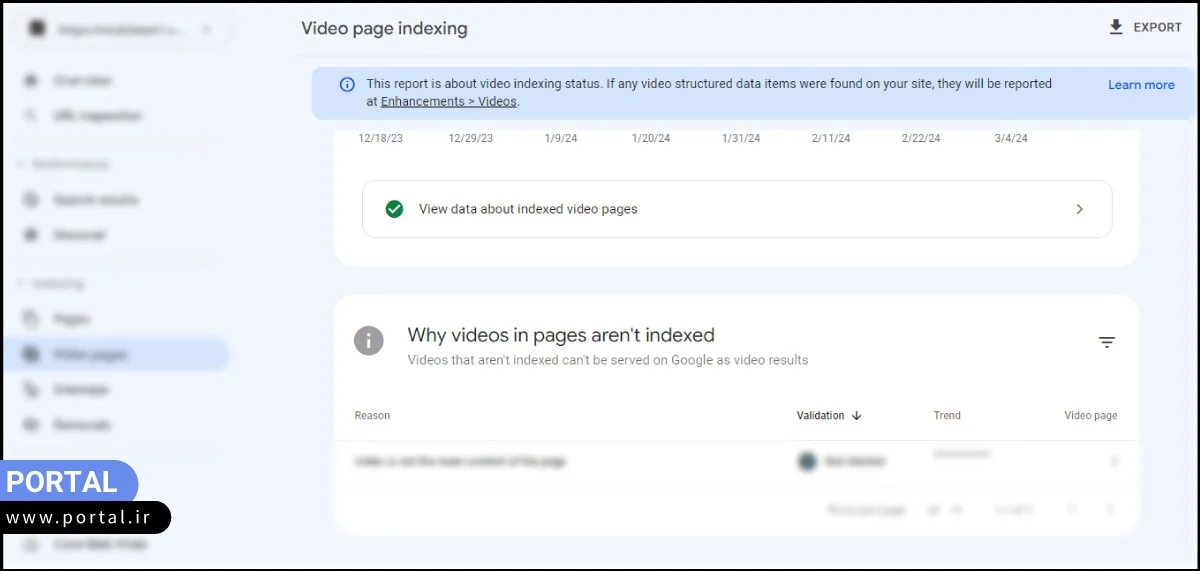Click the 1/9/24 chart date label

coord(561,138)
